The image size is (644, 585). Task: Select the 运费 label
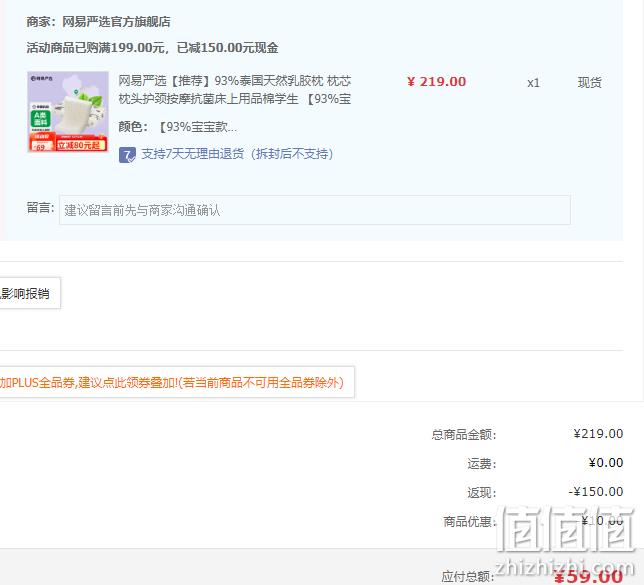click(482, 464)
